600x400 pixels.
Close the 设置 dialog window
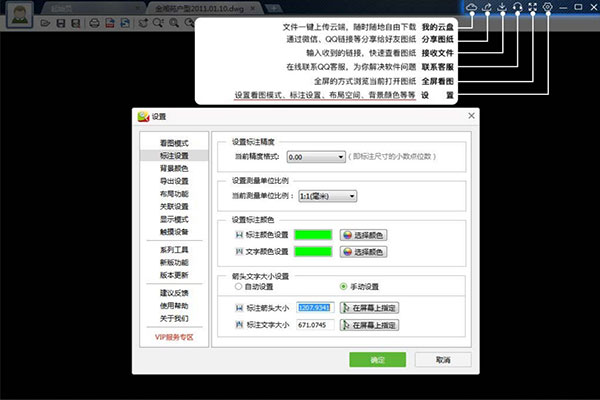pos(471,116)
